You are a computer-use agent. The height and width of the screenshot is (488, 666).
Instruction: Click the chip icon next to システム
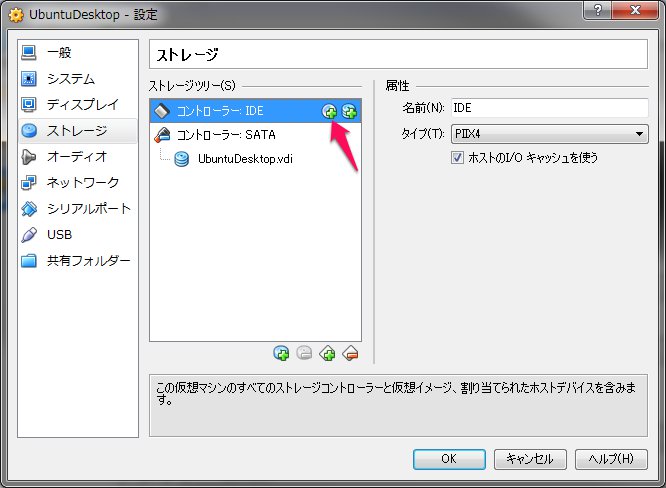[x=29, y=79]
